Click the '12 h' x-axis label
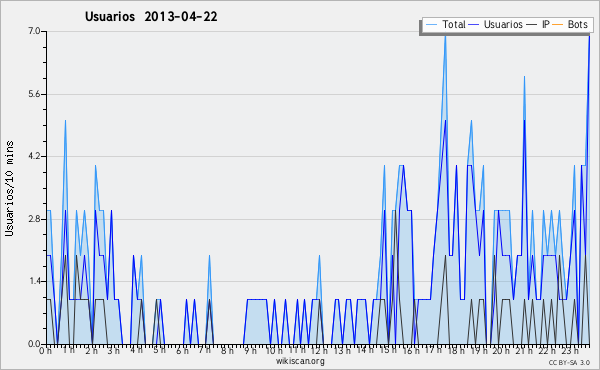 [320, 351]
